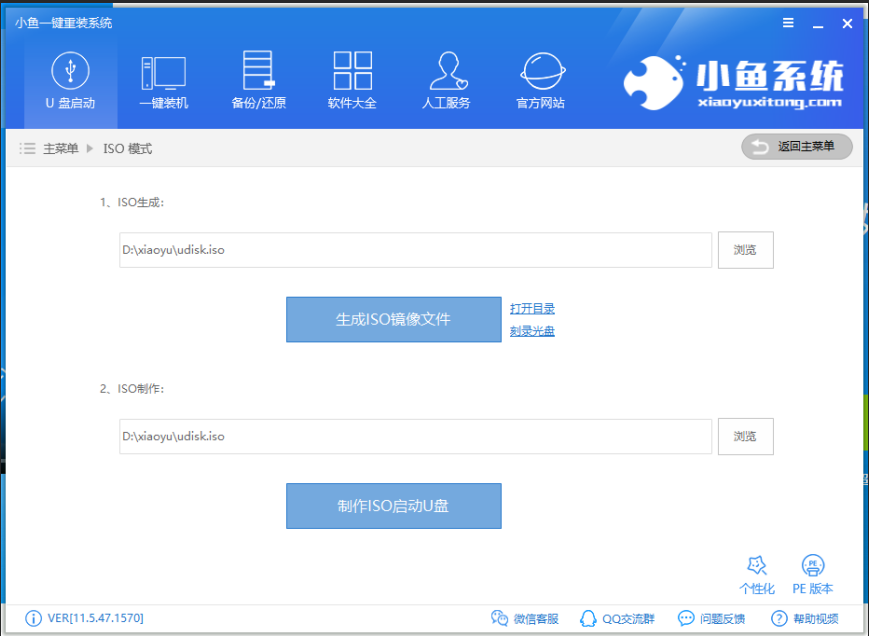869x636 pixels.
Task: Click 制作ISO启动U盘 to create bootable USB
Action: pyautogui.click(x=393, y=506)
